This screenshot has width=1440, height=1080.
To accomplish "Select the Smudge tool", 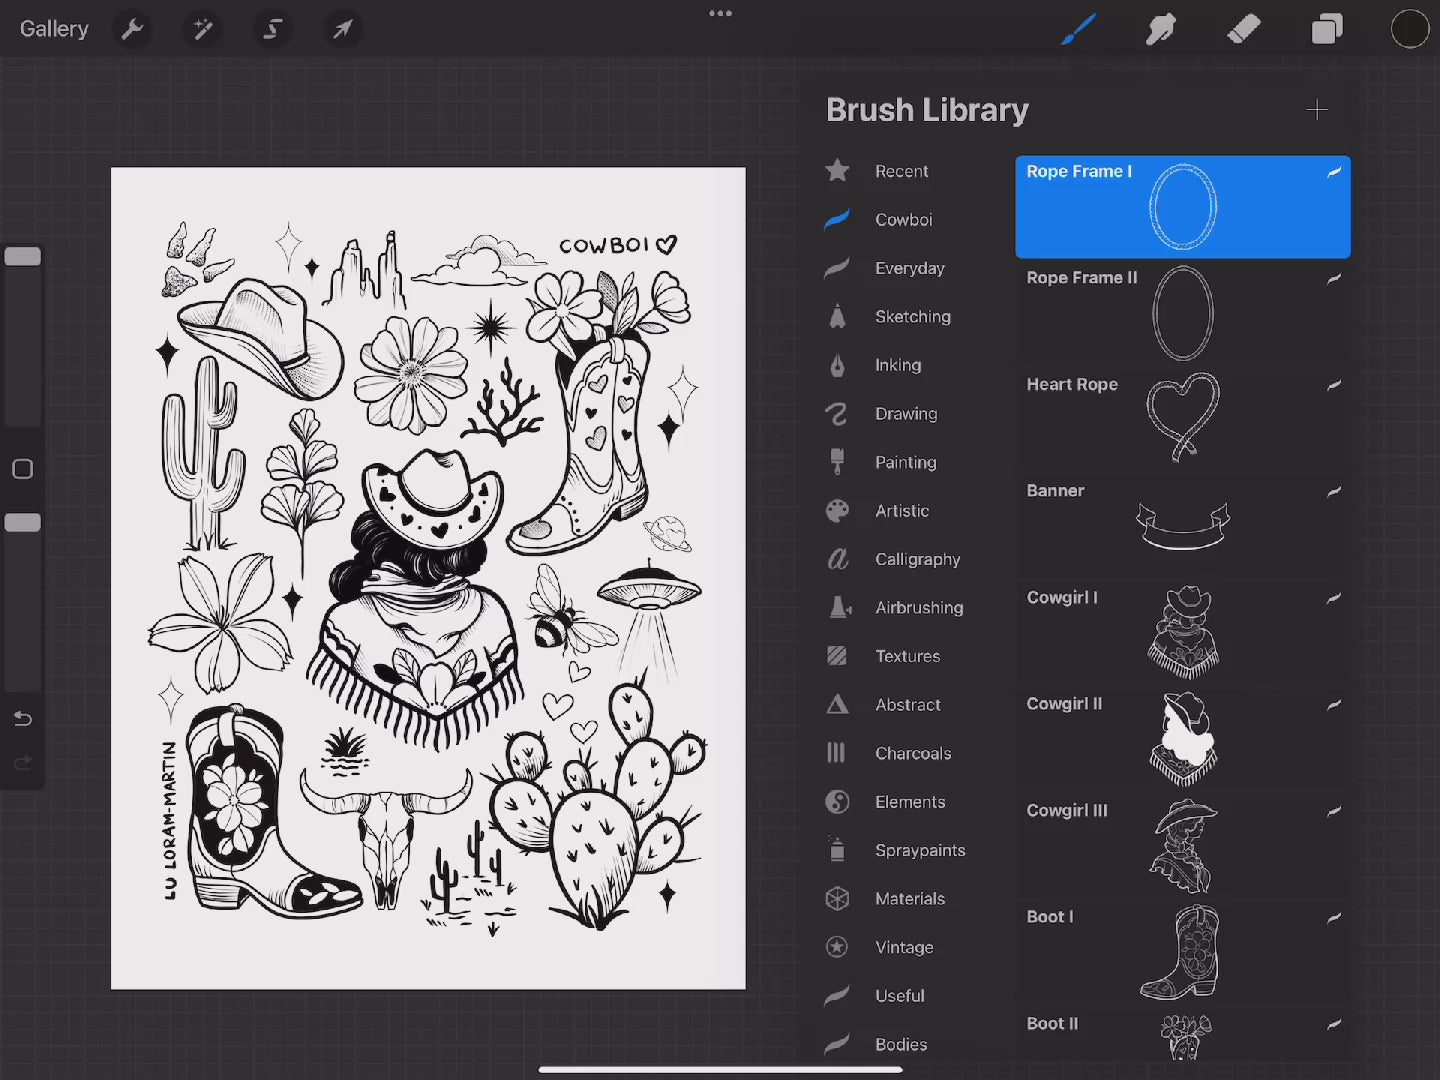I will click(1160, 29).
